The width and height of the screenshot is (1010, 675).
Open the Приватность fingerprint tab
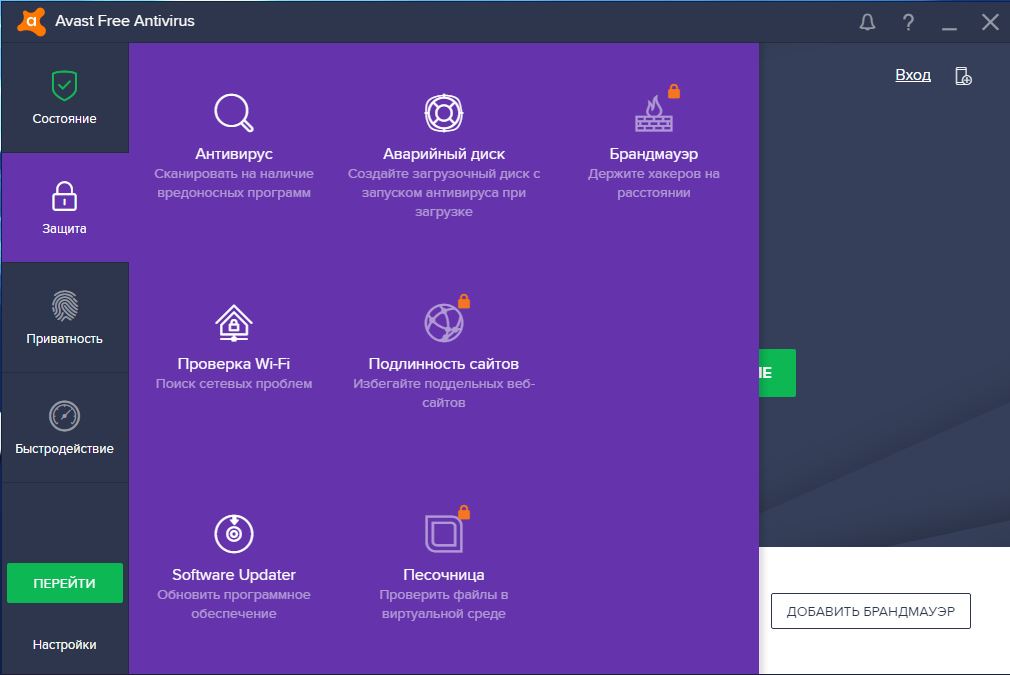point(64,318)
